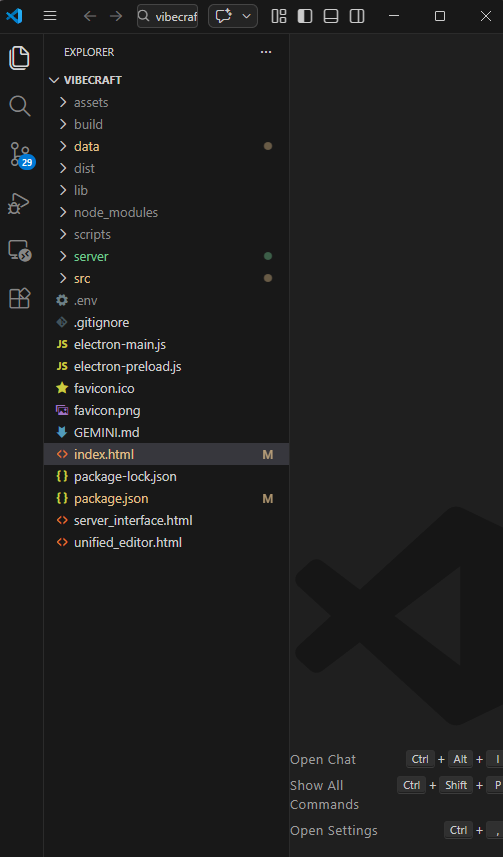
Task: Toggle the primary side bar
Action: pyautogui.click(x=305, y=16)
